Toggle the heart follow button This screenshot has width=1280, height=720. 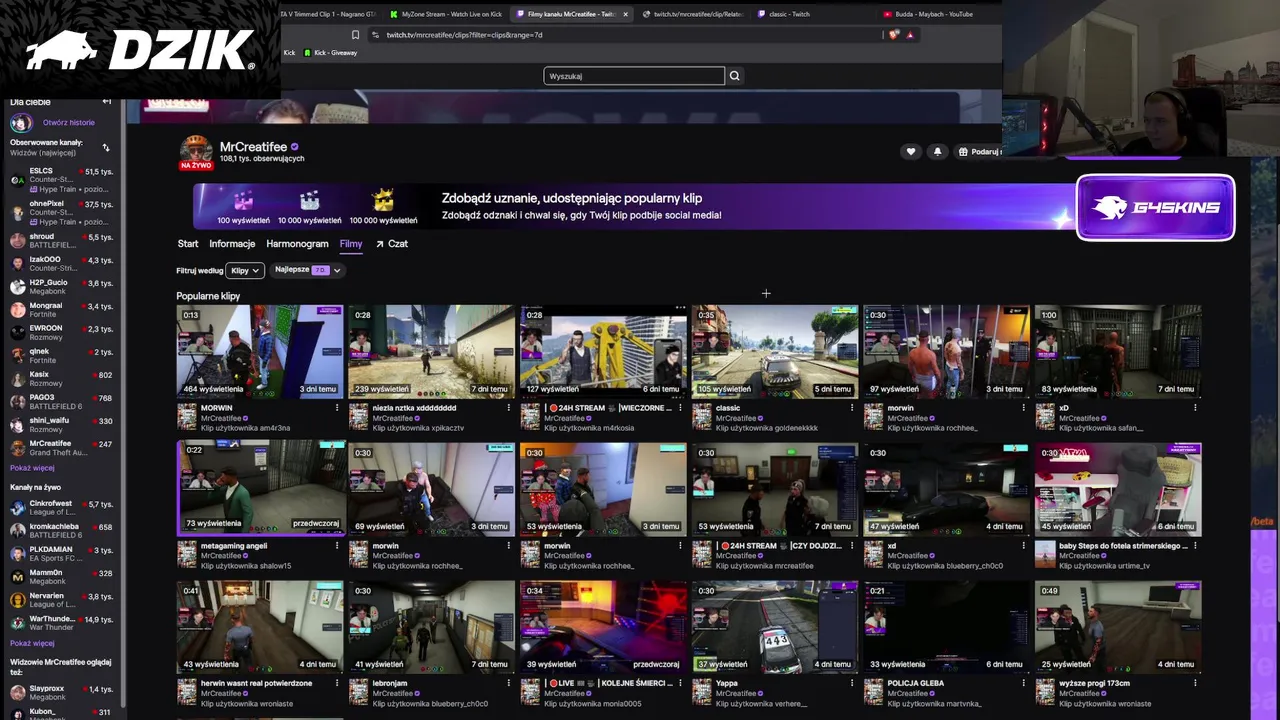click(910, 152)
